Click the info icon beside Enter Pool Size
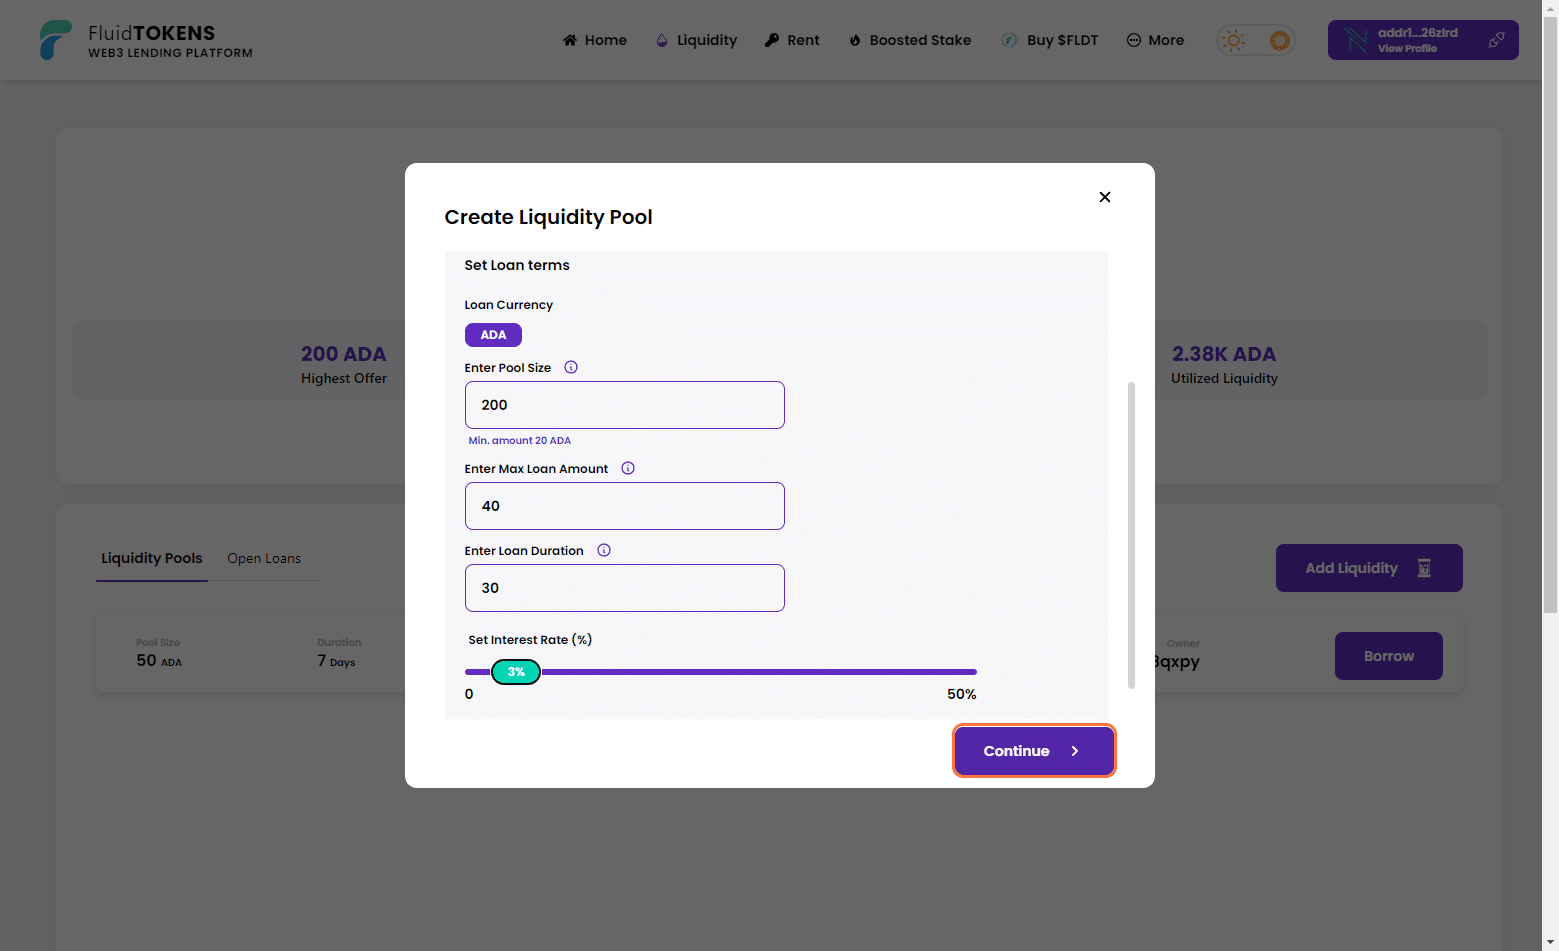1559x951 pixels. [x=570, y=367]
